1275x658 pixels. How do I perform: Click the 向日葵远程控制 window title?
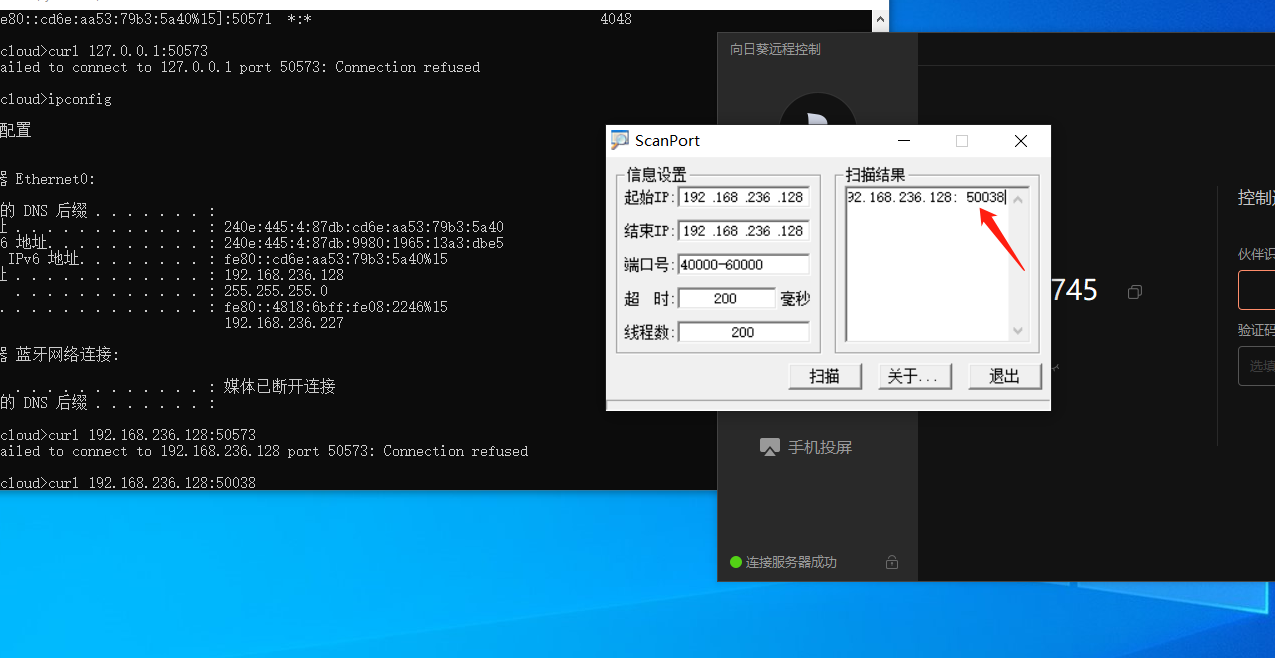coord(776,49)
